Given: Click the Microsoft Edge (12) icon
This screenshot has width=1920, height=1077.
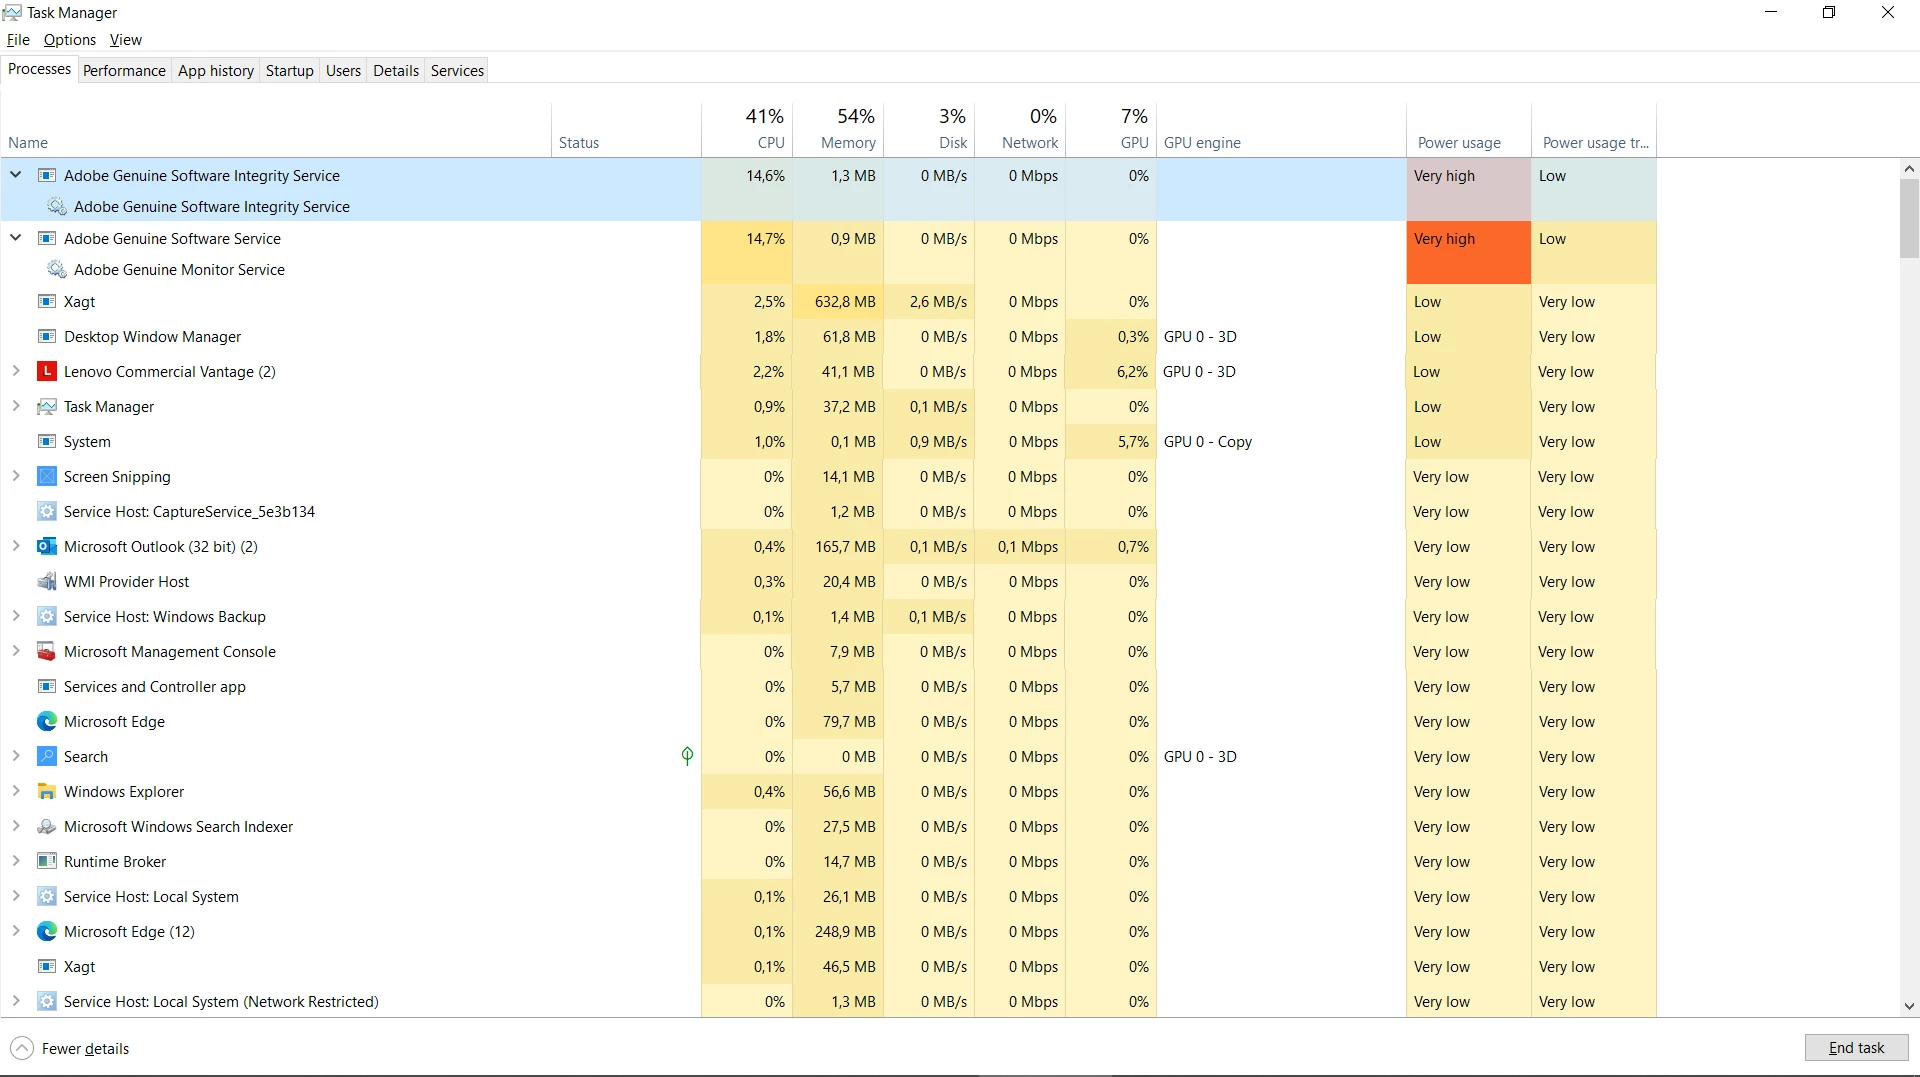Looking at the screenshot, I should pos(46,931).
